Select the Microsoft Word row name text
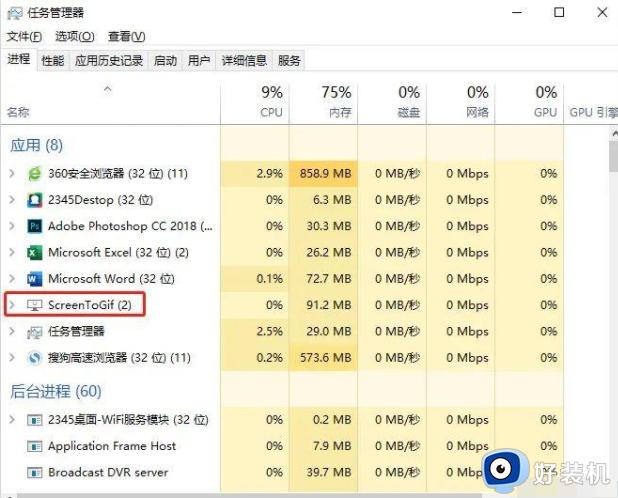The height and width of the screenshot is (498, 618). tap(111, 279)
